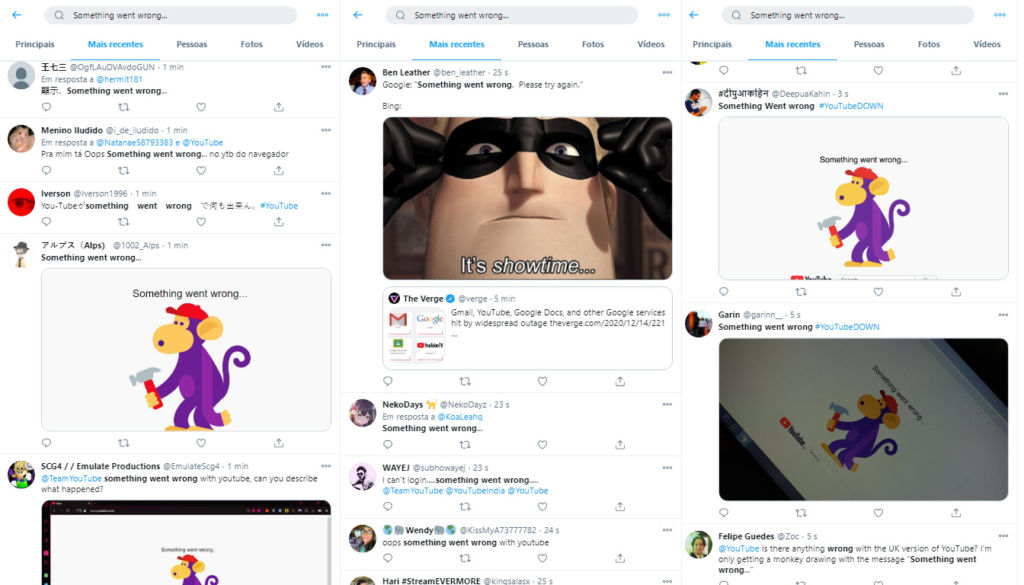Open more options for 王七三 tweet
1024x585 pixels.
[326, 67]
